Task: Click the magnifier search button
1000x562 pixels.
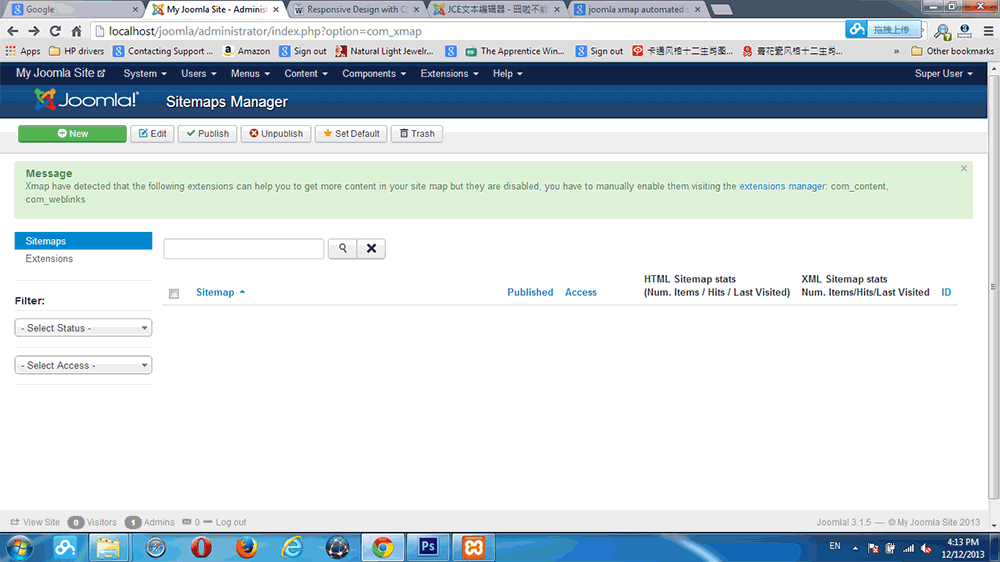Action: coord(342,248)
